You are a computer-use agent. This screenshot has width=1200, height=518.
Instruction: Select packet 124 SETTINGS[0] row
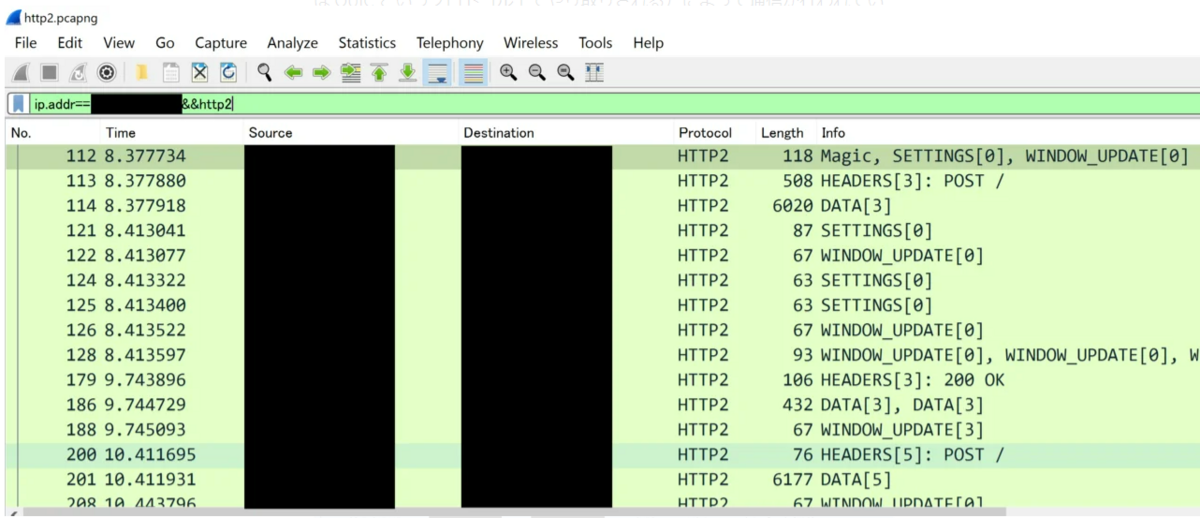click(x=602, y=281)
